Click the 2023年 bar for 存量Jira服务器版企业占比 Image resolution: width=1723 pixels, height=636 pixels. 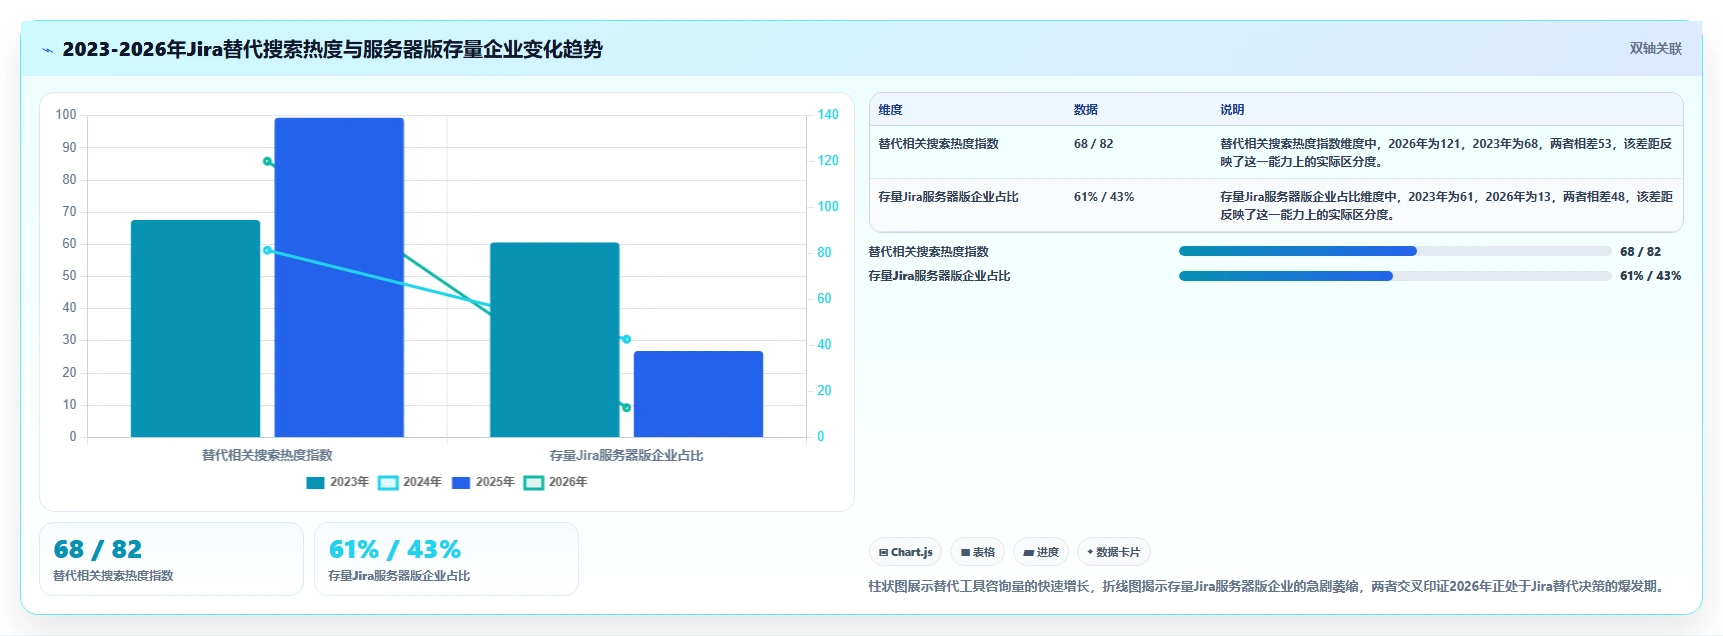coord(555,340)
